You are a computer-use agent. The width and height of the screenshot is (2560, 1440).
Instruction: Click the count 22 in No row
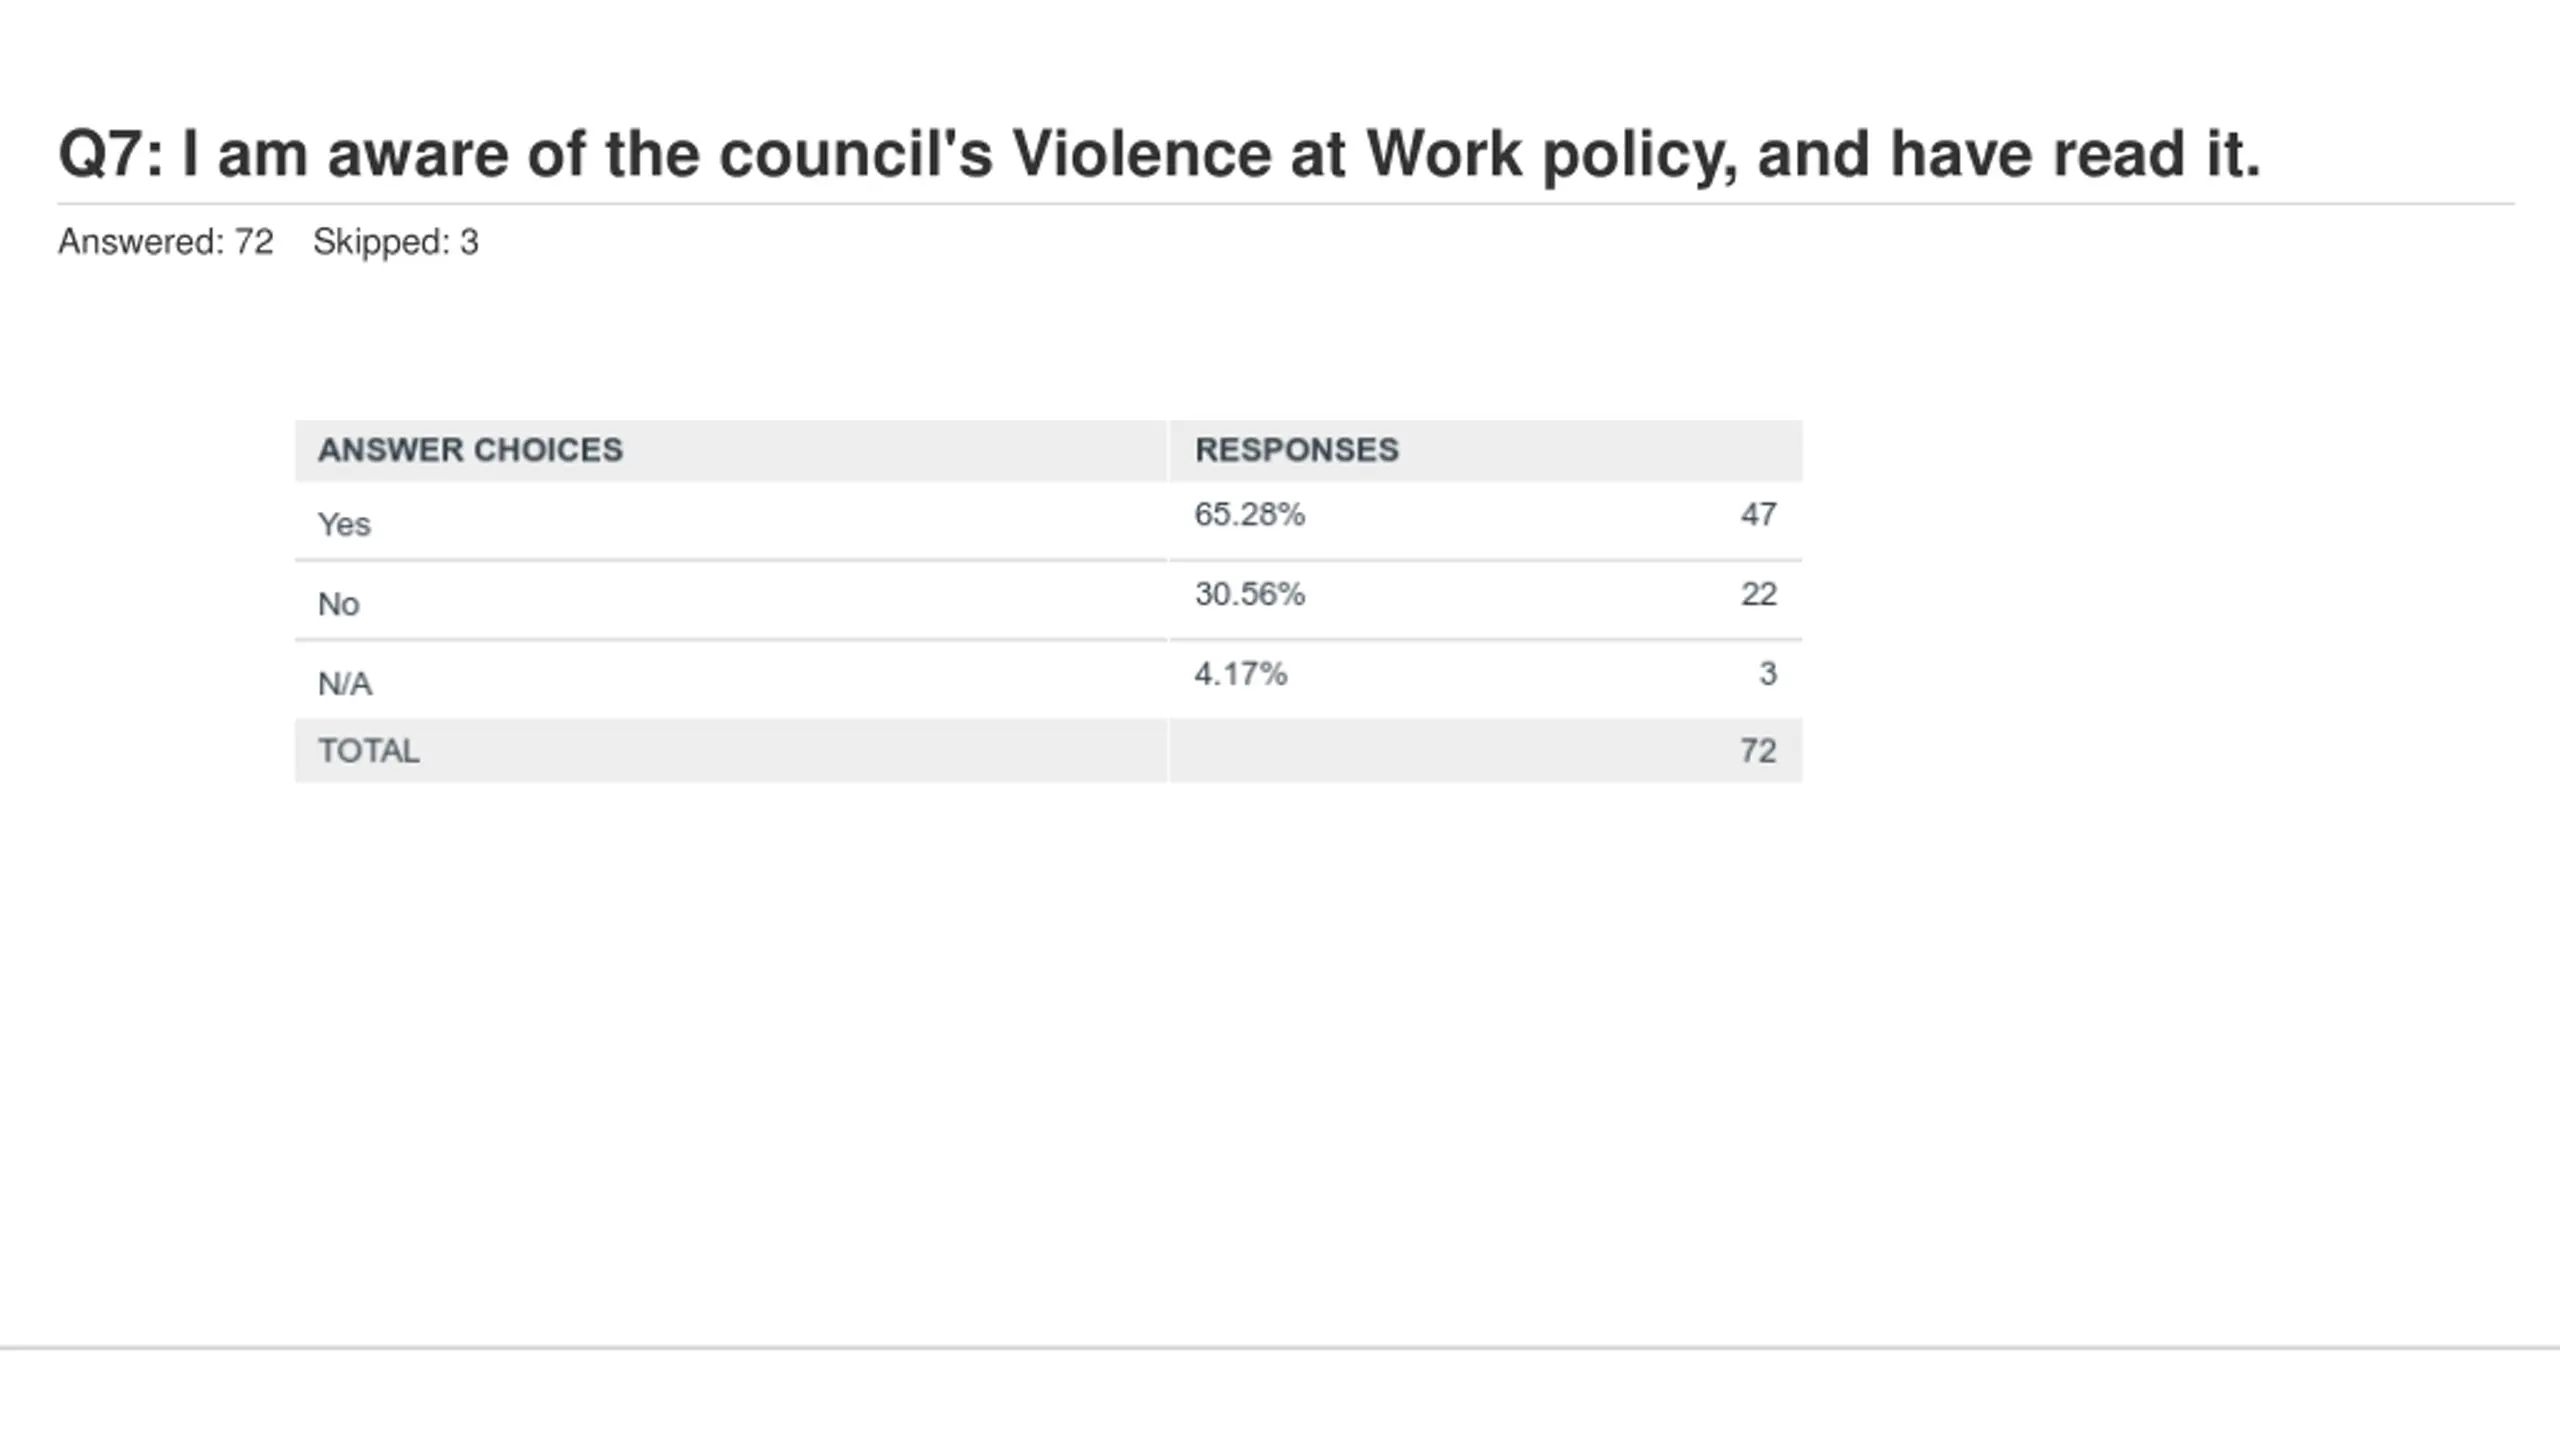(x=1759, y=594)
